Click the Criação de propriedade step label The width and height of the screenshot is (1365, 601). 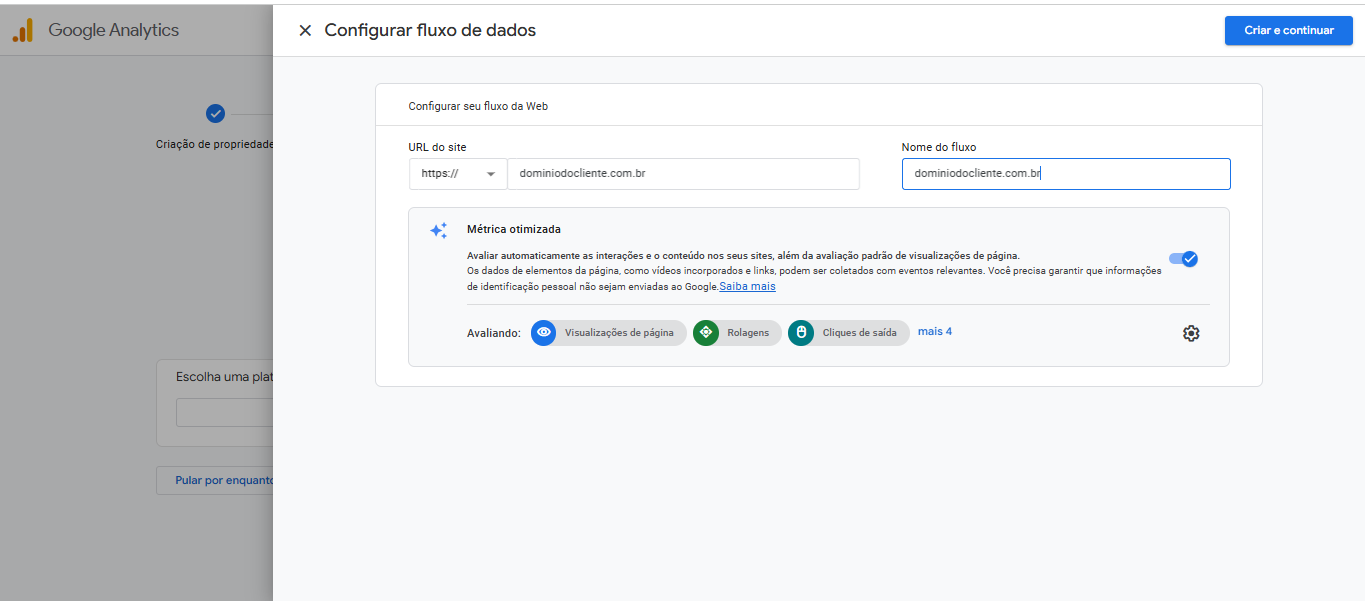214,144
